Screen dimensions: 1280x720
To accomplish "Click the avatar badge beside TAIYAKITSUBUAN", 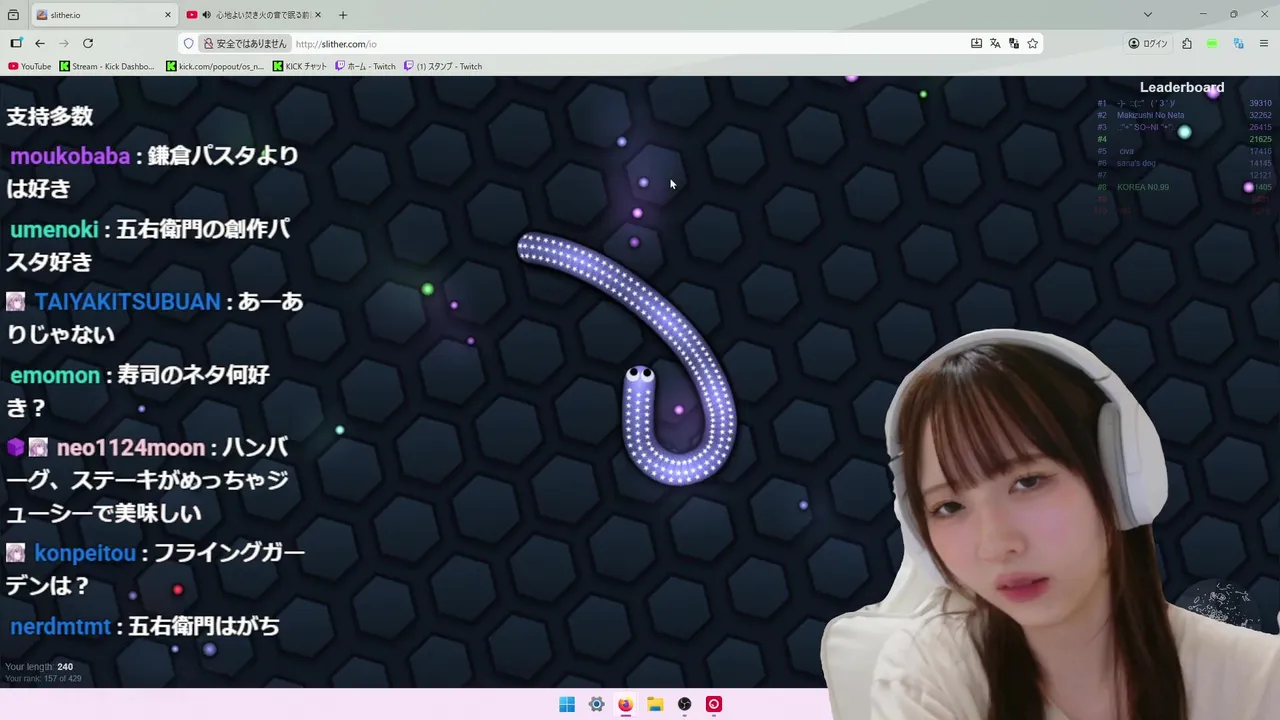I will coord(15,301).
